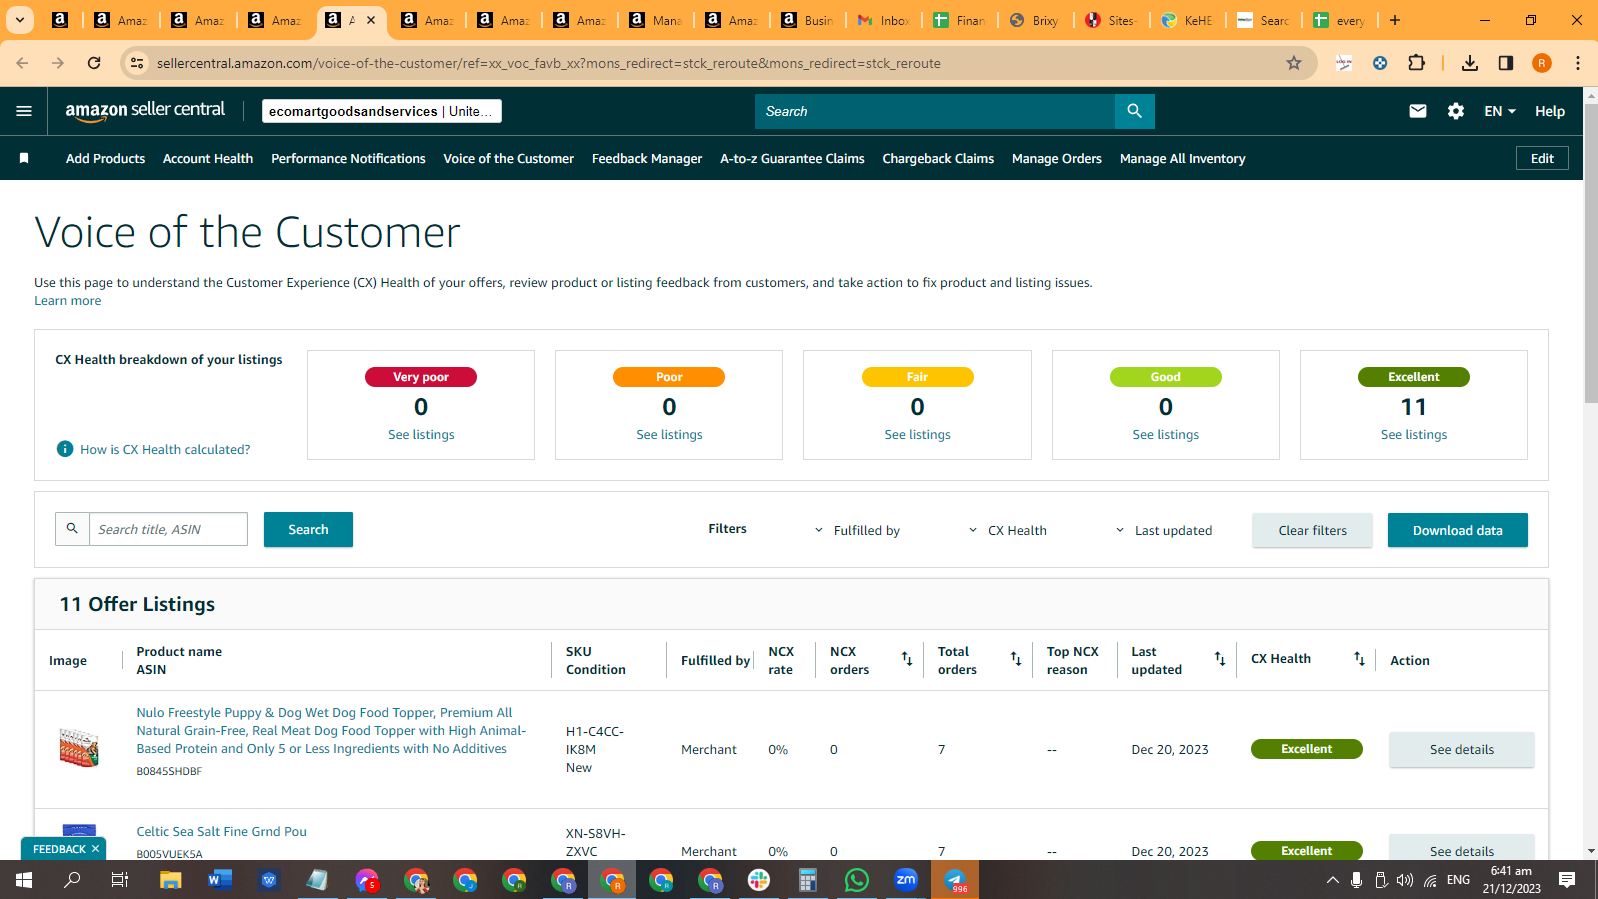Open the Seller Central hamburger menu
The image size is (1598, 899).
pos(24,111)
